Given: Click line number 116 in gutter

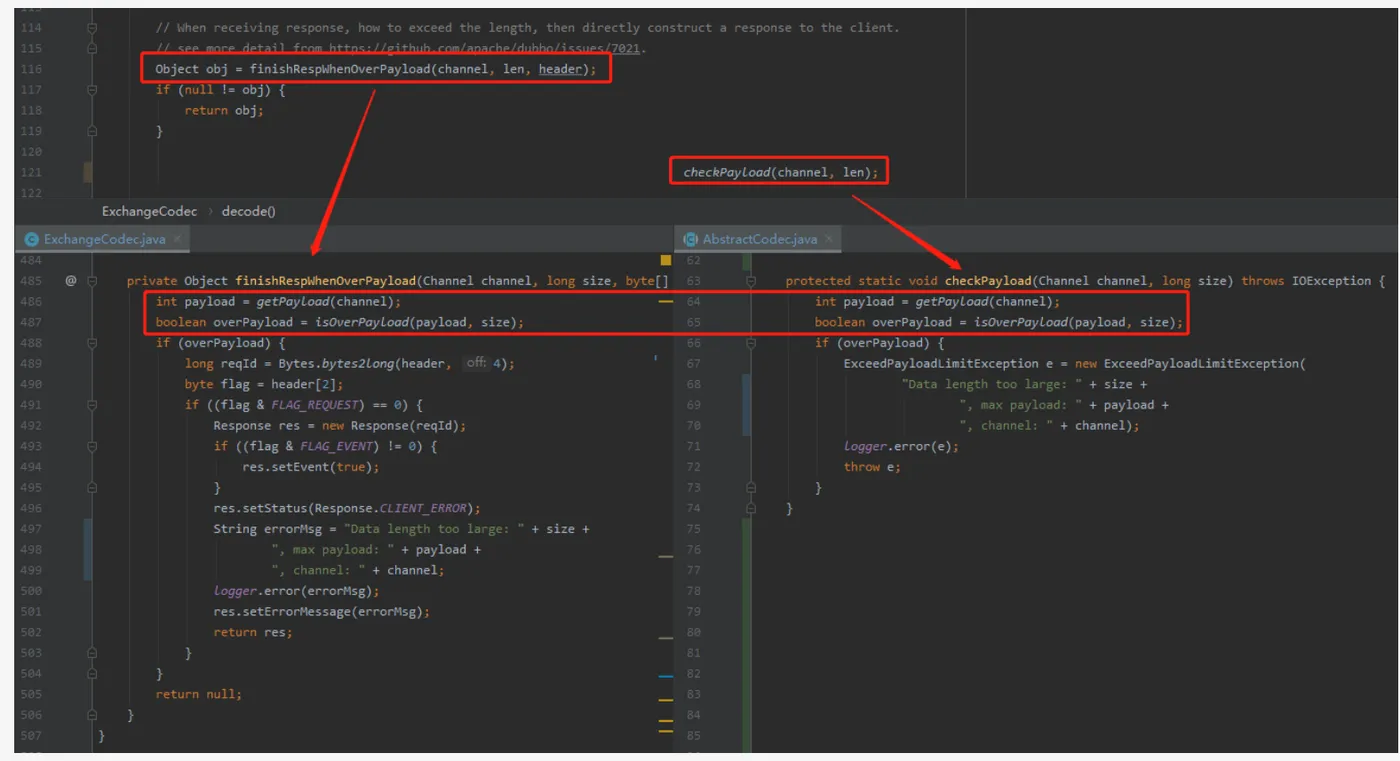Looking at the screenshot, I should [31, 69].
